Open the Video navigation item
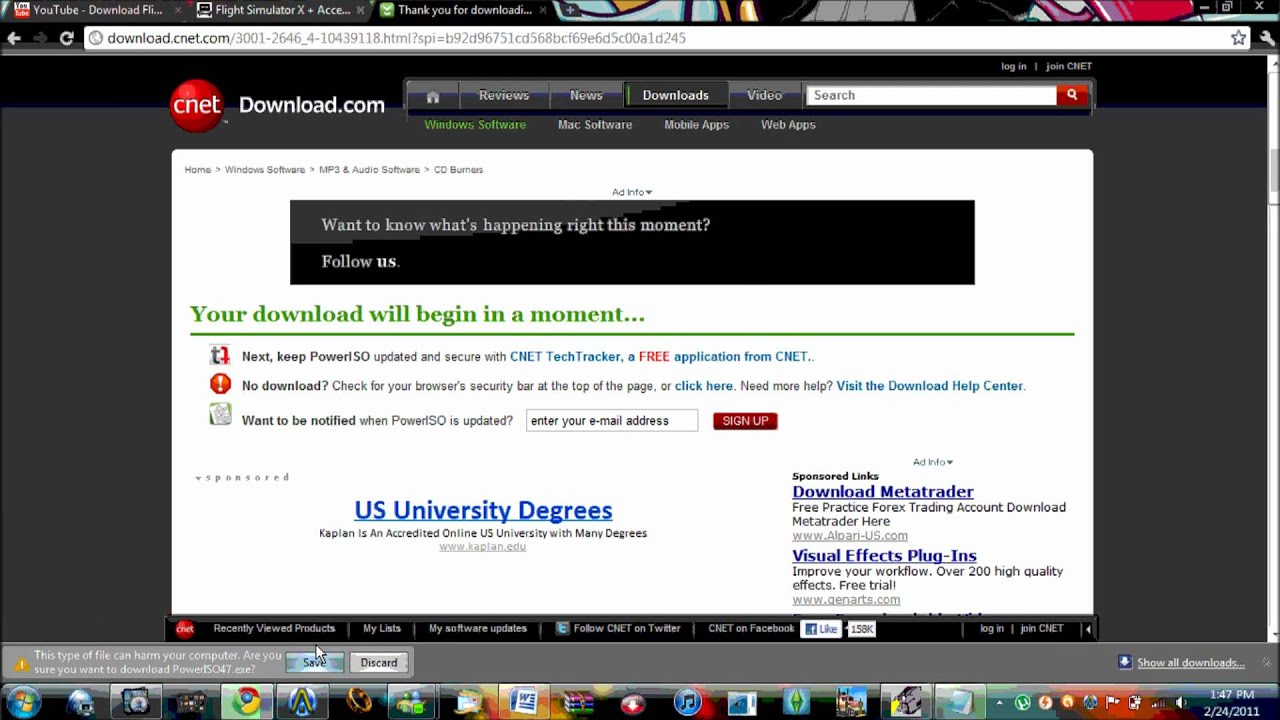 (x=764, y=95)
